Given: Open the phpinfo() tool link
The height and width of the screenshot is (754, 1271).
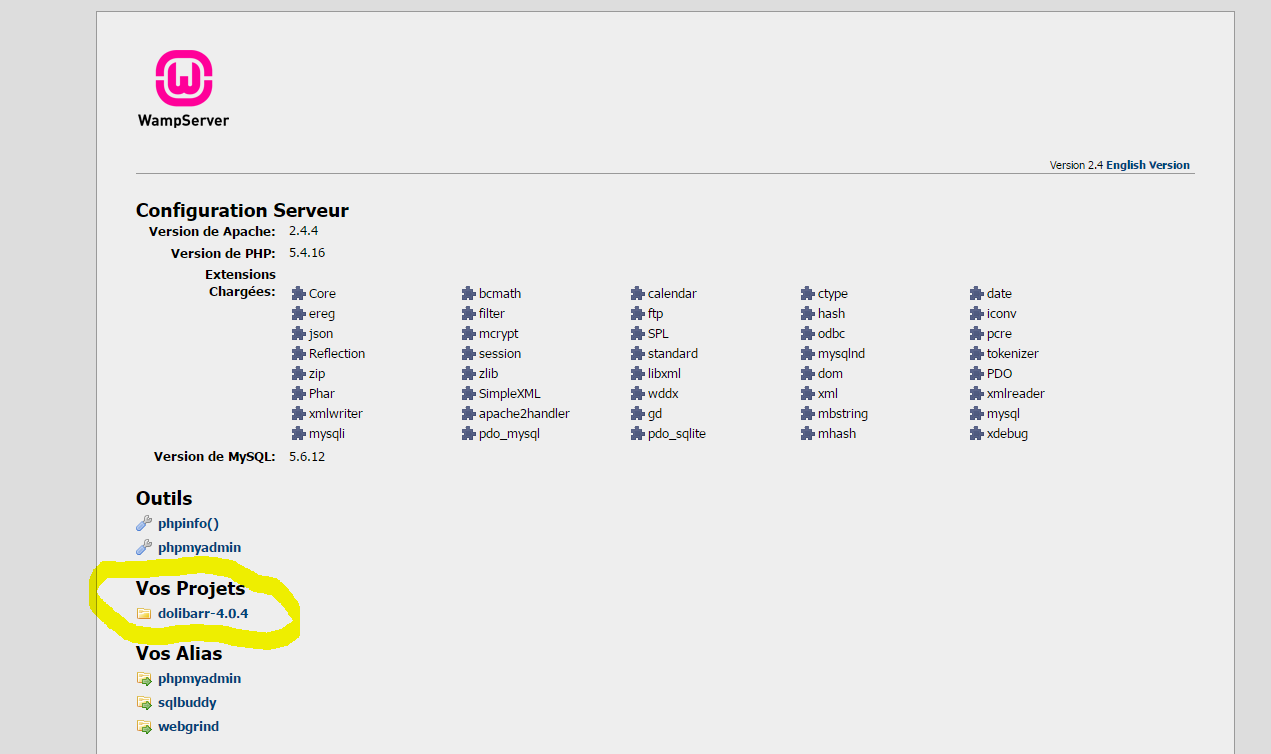Looking at the screenshot, I should pyautogui.click(x=188, y=523).
